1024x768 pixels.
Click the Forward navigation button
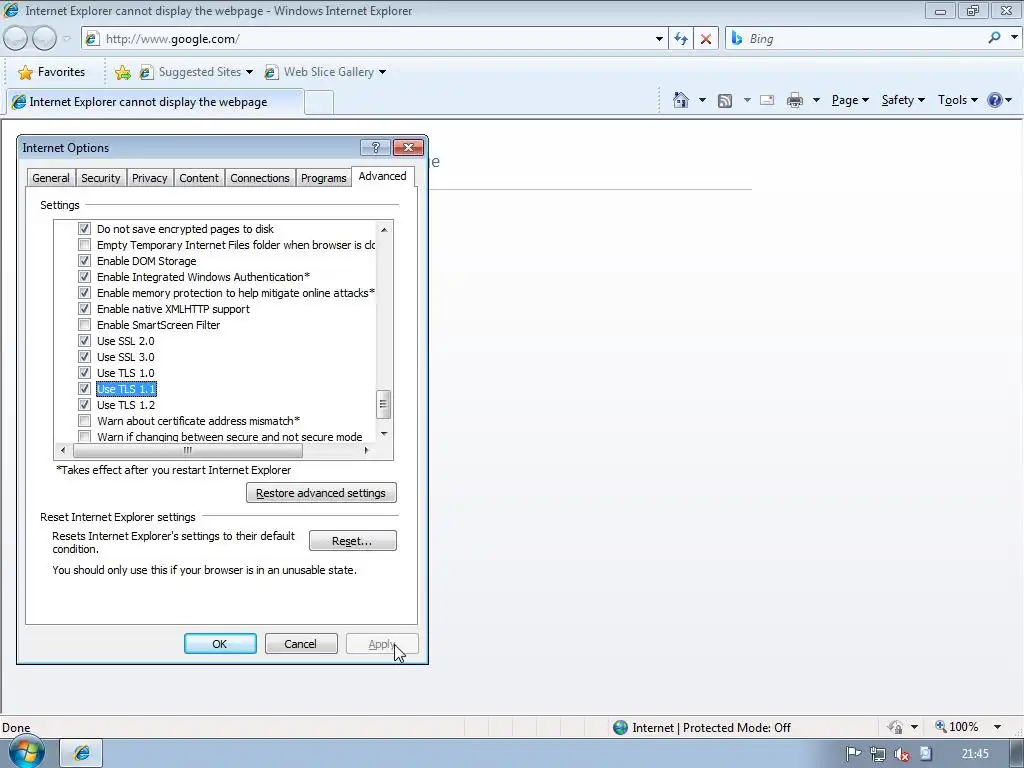pos(44,39)
